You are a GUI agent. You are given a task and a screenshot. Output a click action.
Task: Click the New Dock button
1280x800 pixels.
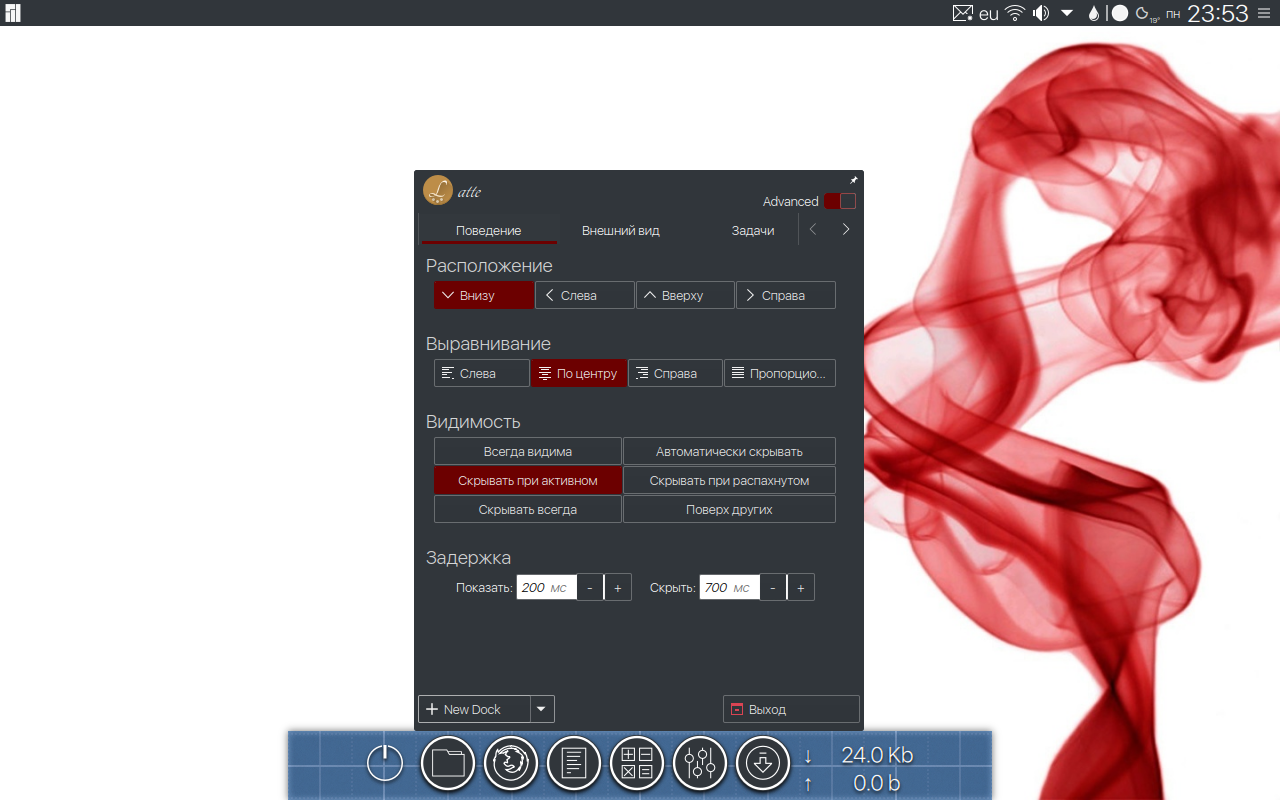(474, 709)
